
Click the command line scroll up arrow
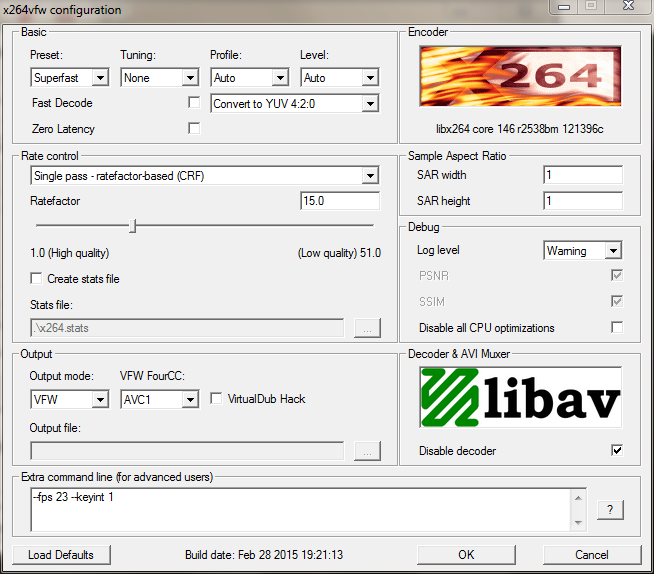(578, 498)
